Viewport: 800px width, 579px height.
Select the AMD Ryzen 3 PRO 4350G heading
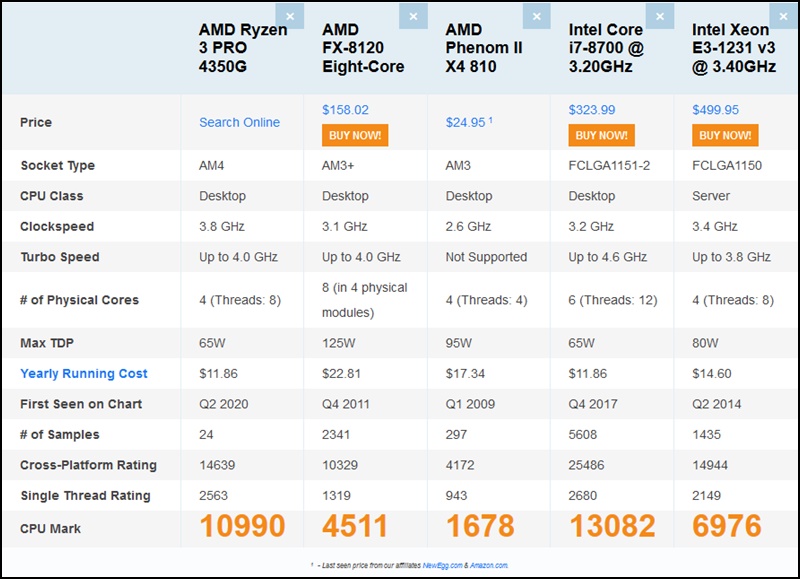coord(243,48)
